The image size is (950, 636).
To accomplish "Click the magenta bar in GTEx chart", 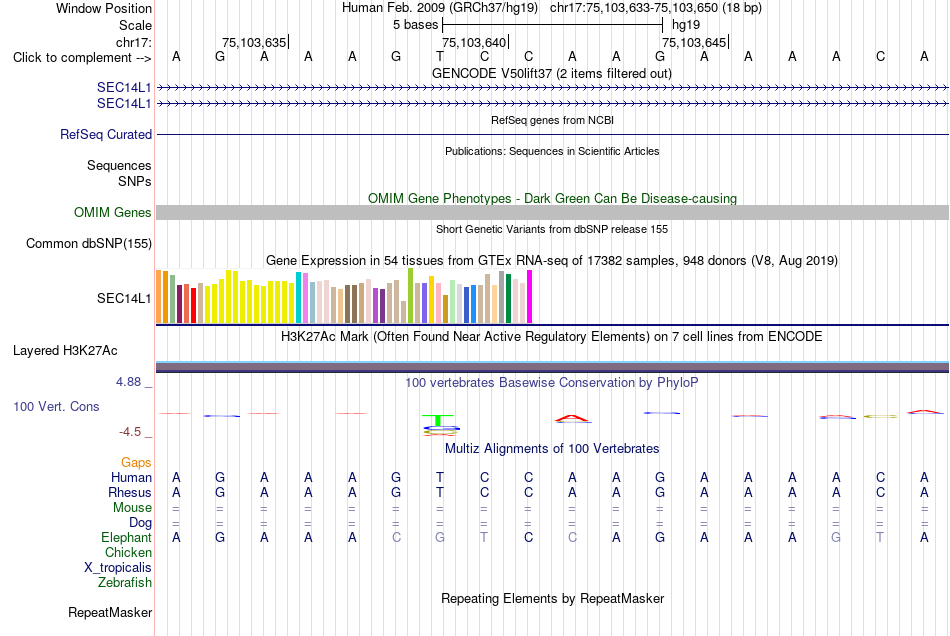I will tap(530, 297).
